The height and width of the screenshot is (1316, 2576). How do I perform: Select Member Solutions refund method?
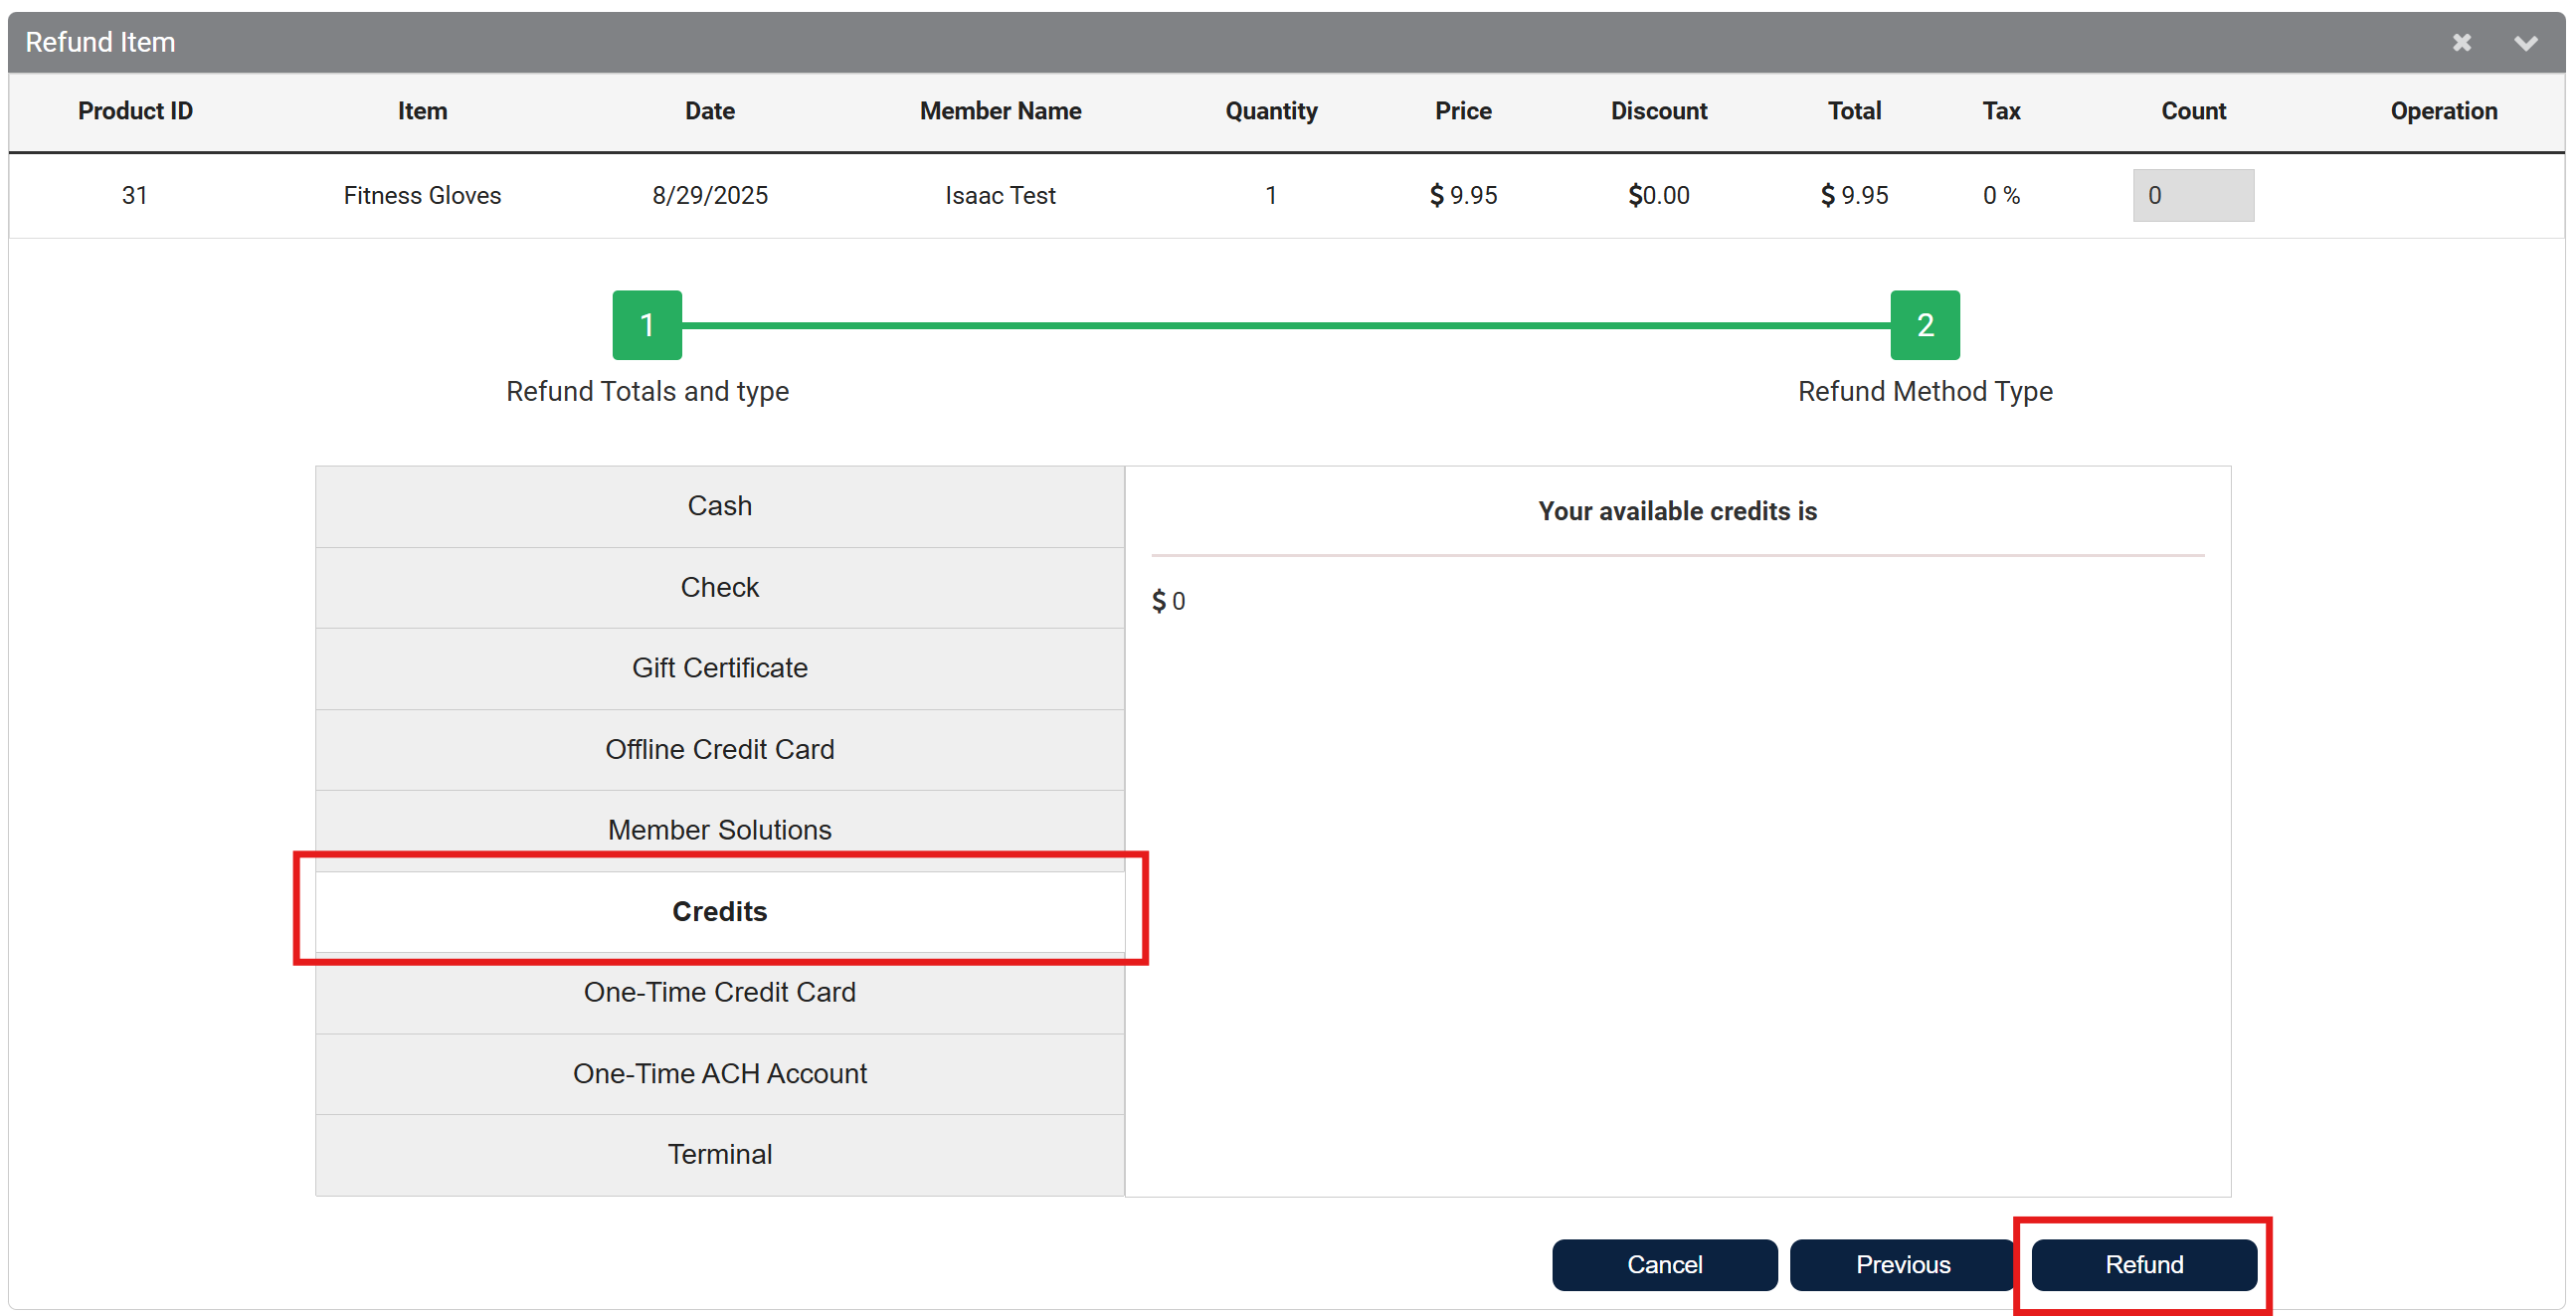719,829
